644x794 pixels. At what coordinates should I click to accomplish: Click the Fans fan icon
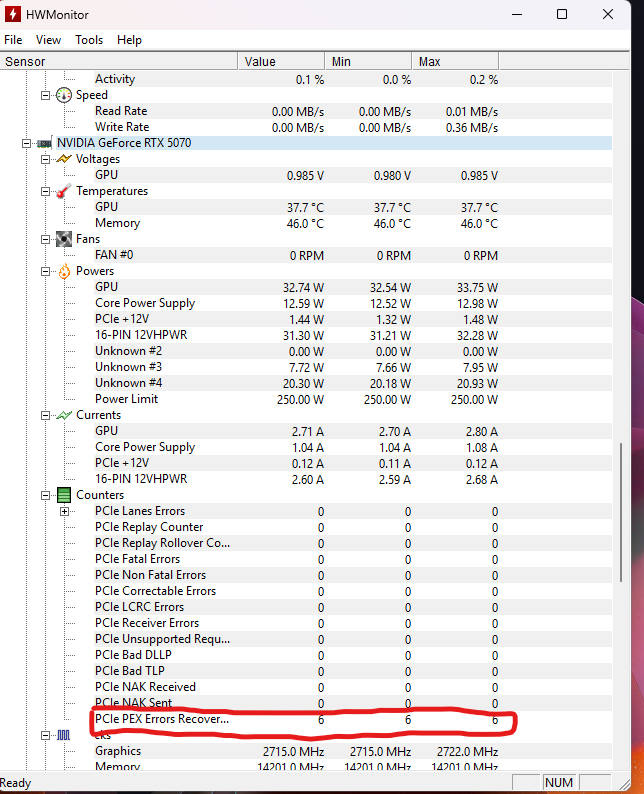pyautogui.click(x=64, y=239)
